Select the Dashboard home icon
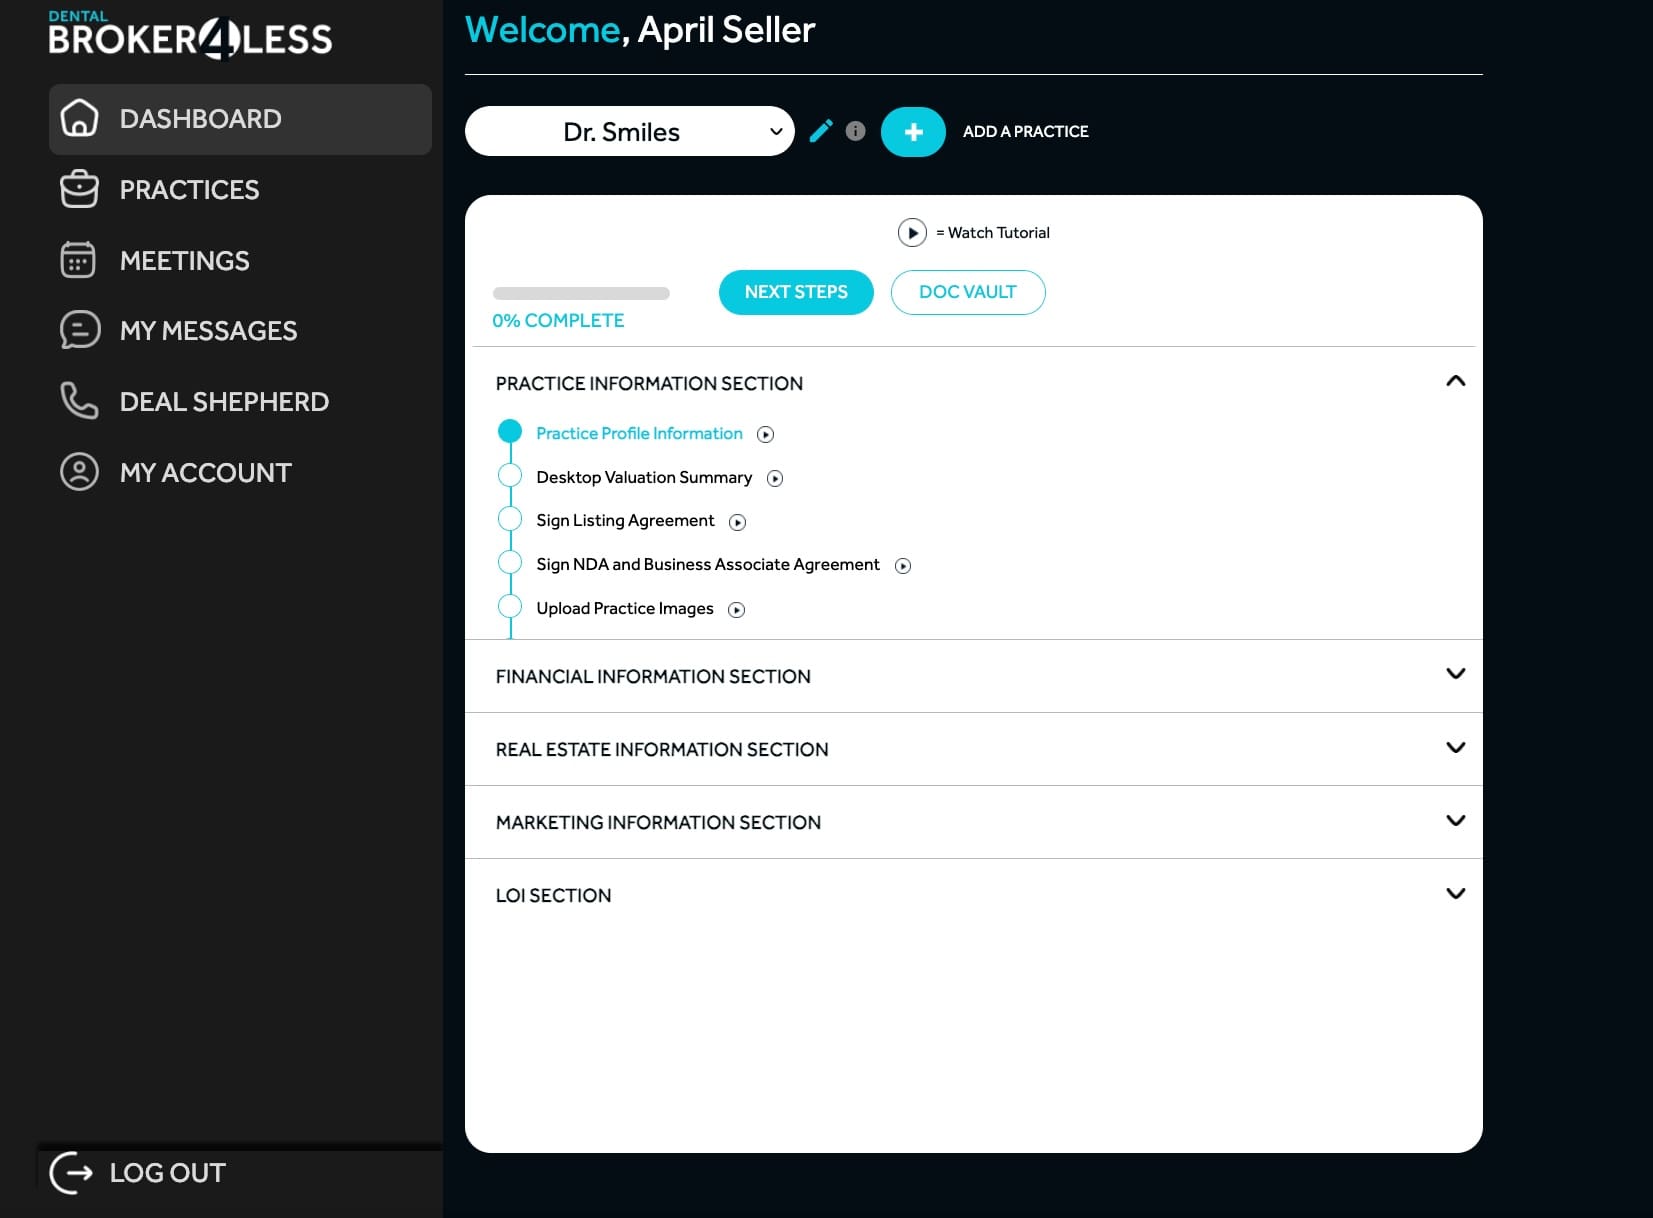Screen dimensions: 1653x1218 [78, 119]
